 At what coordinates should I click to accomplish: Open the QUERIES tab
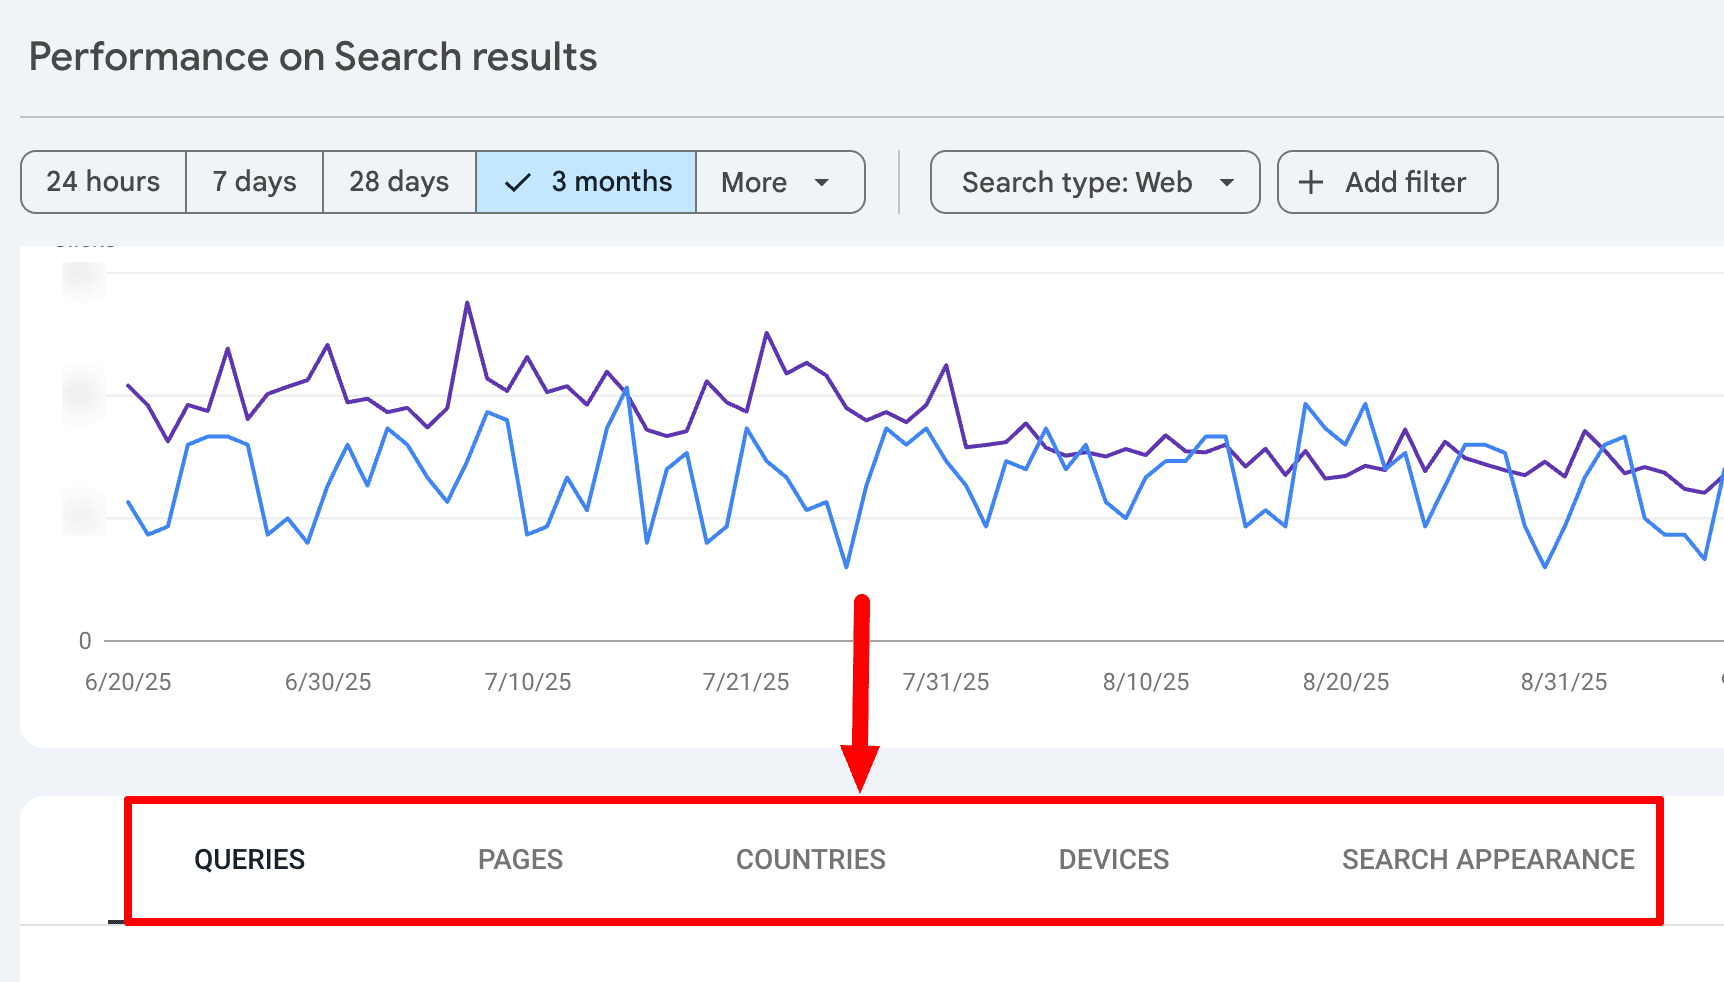click(x=249, y=859)
